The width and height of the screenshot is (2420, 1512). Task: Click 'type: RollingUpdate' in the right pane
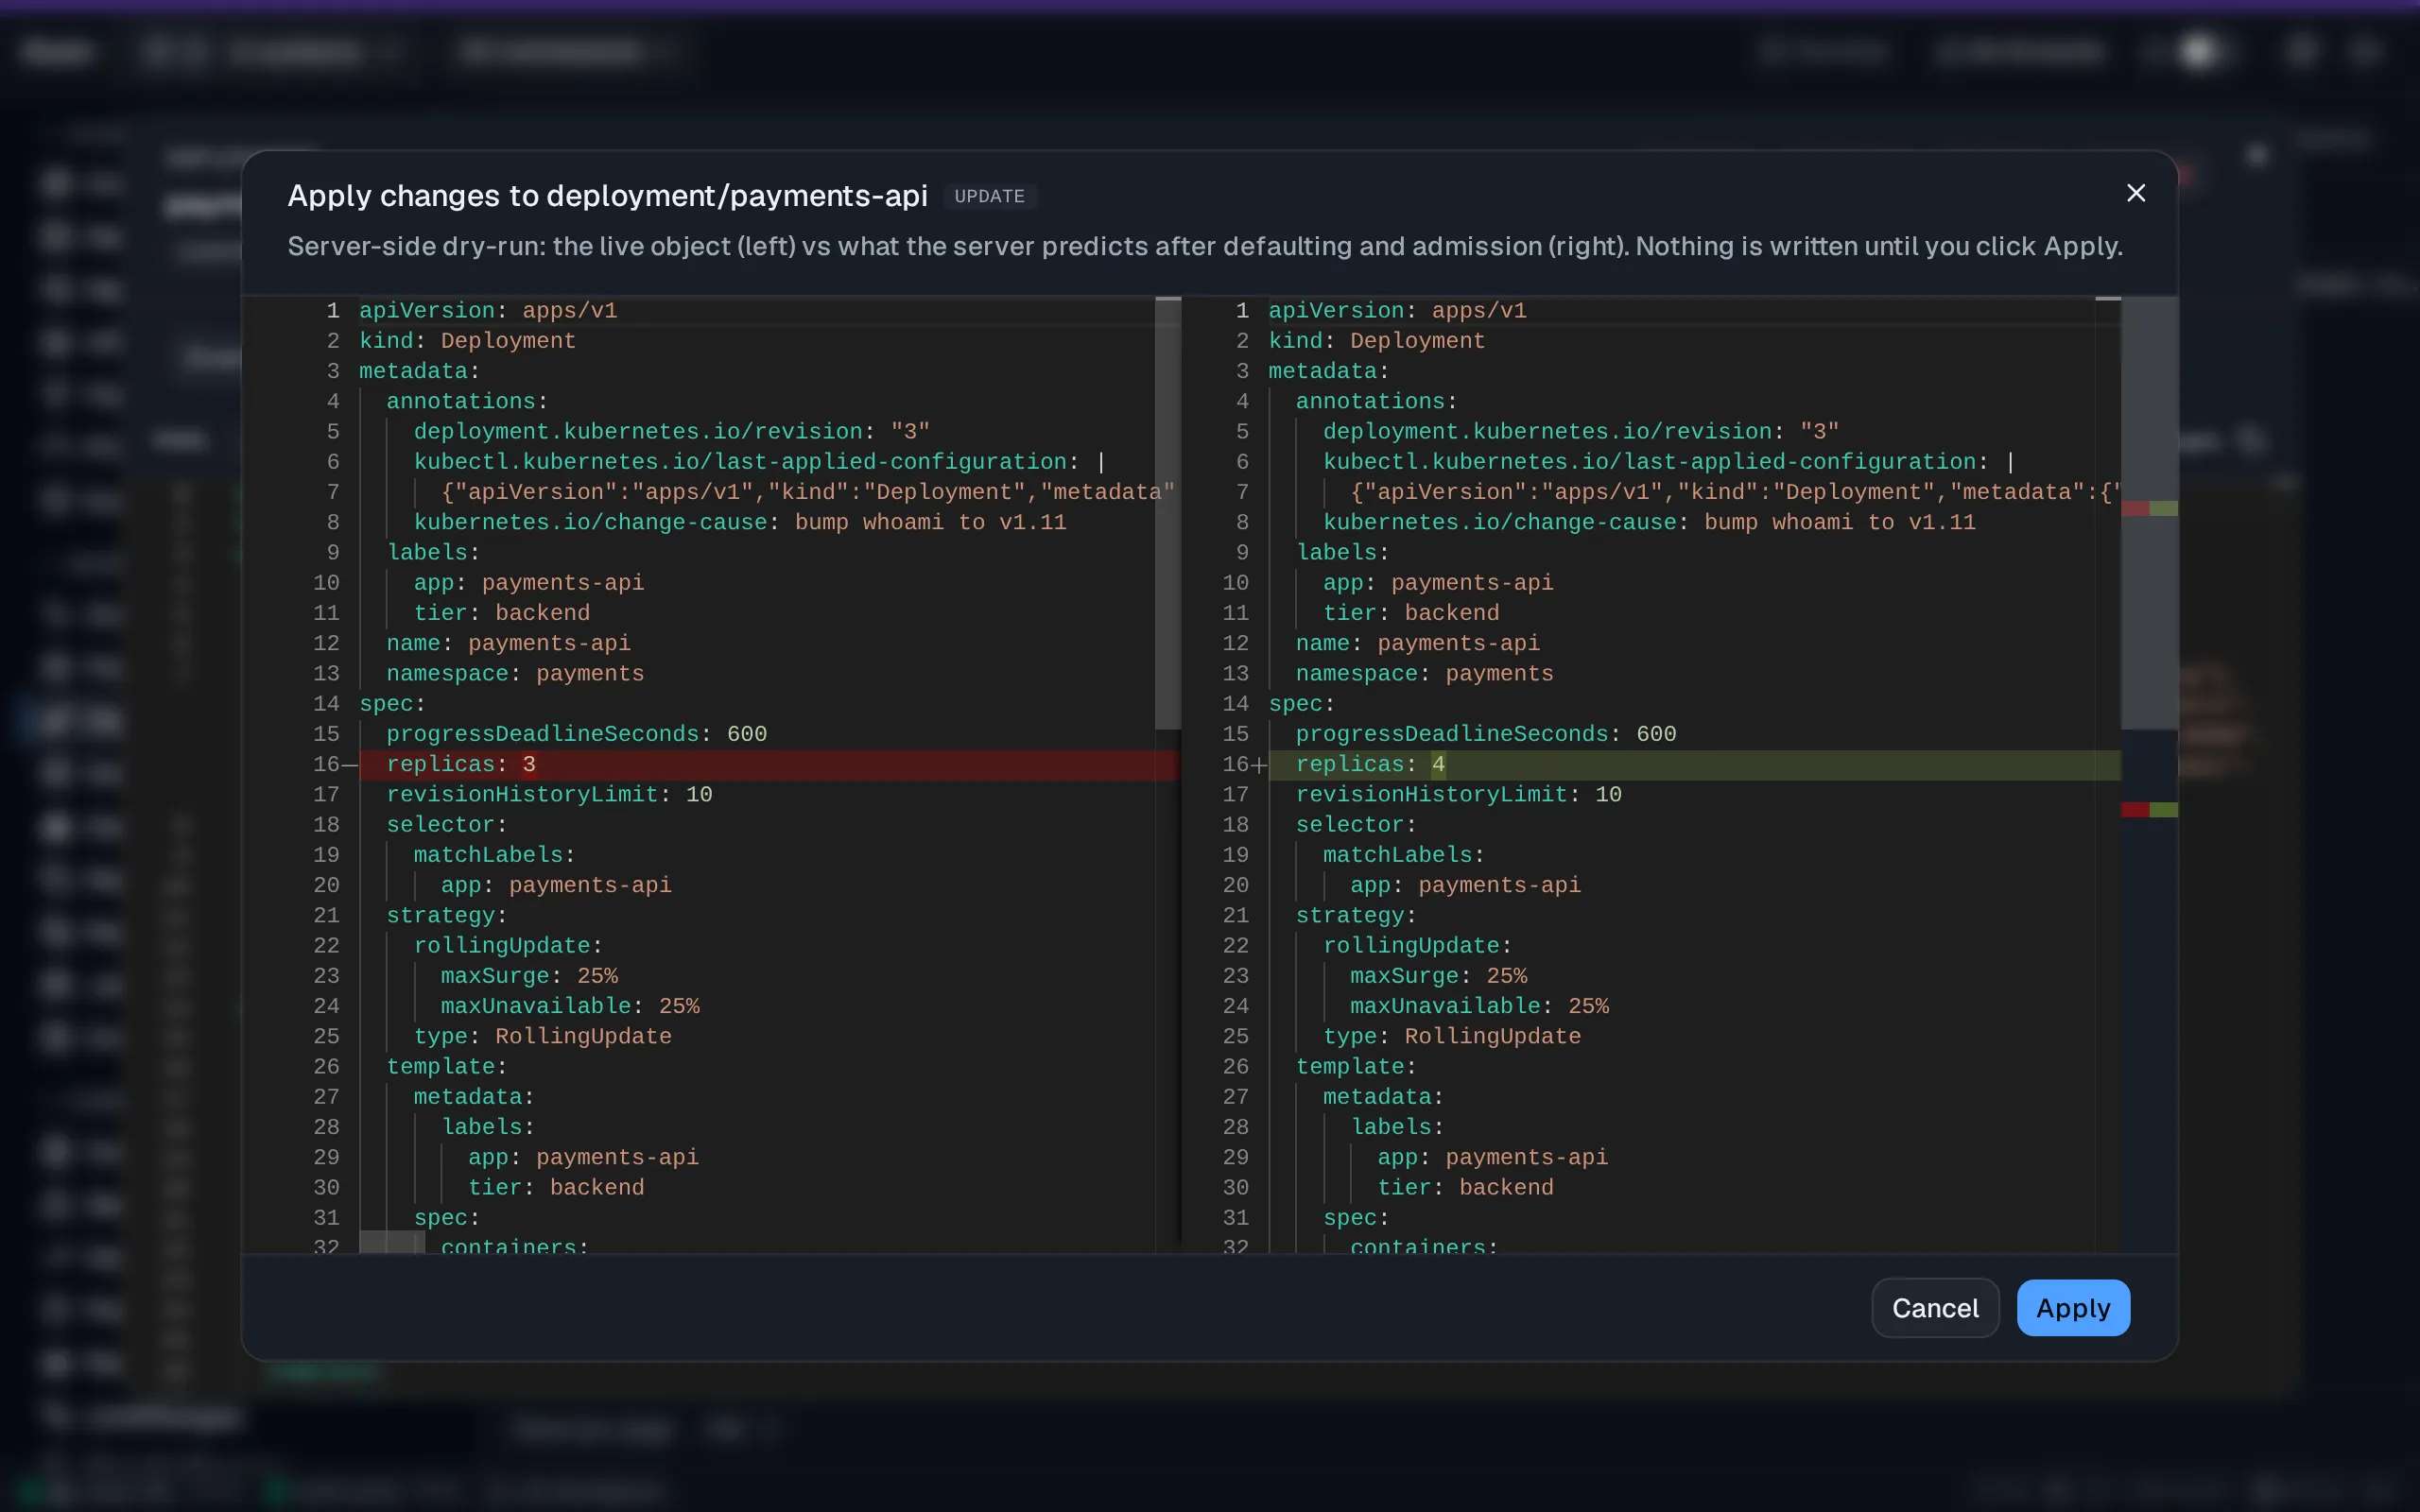point(1451,1036)
